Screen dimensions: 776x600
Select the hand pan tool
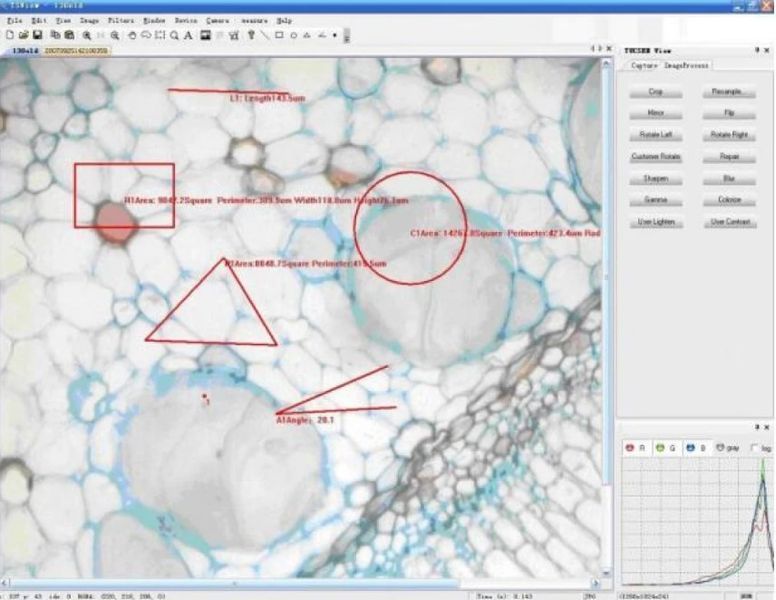click(132, 35)
